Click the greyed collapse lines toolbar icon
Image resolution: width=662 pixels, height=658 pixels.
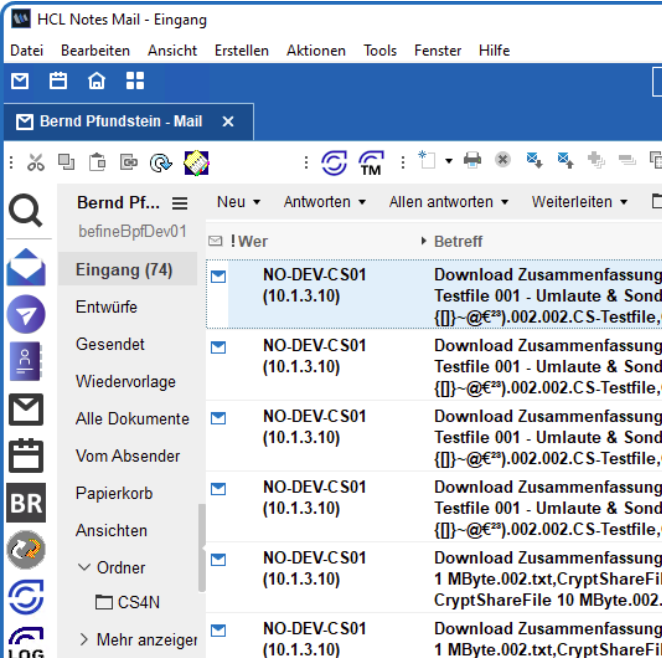[x=627, y=160]
